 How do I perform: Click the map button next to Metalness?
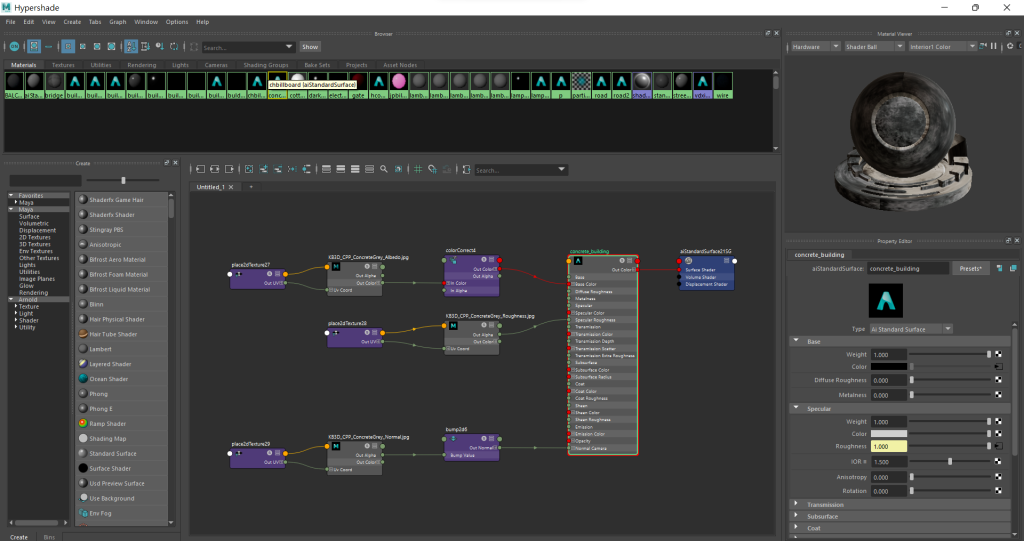coord(998,395)
